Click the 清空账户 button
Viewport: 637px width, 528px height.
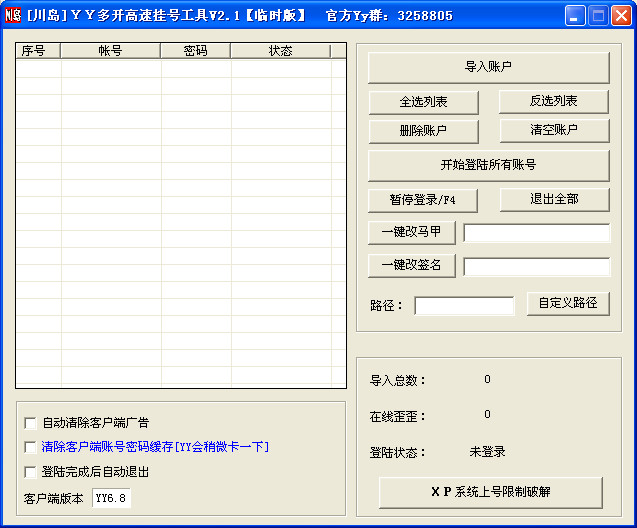(555, 130)
